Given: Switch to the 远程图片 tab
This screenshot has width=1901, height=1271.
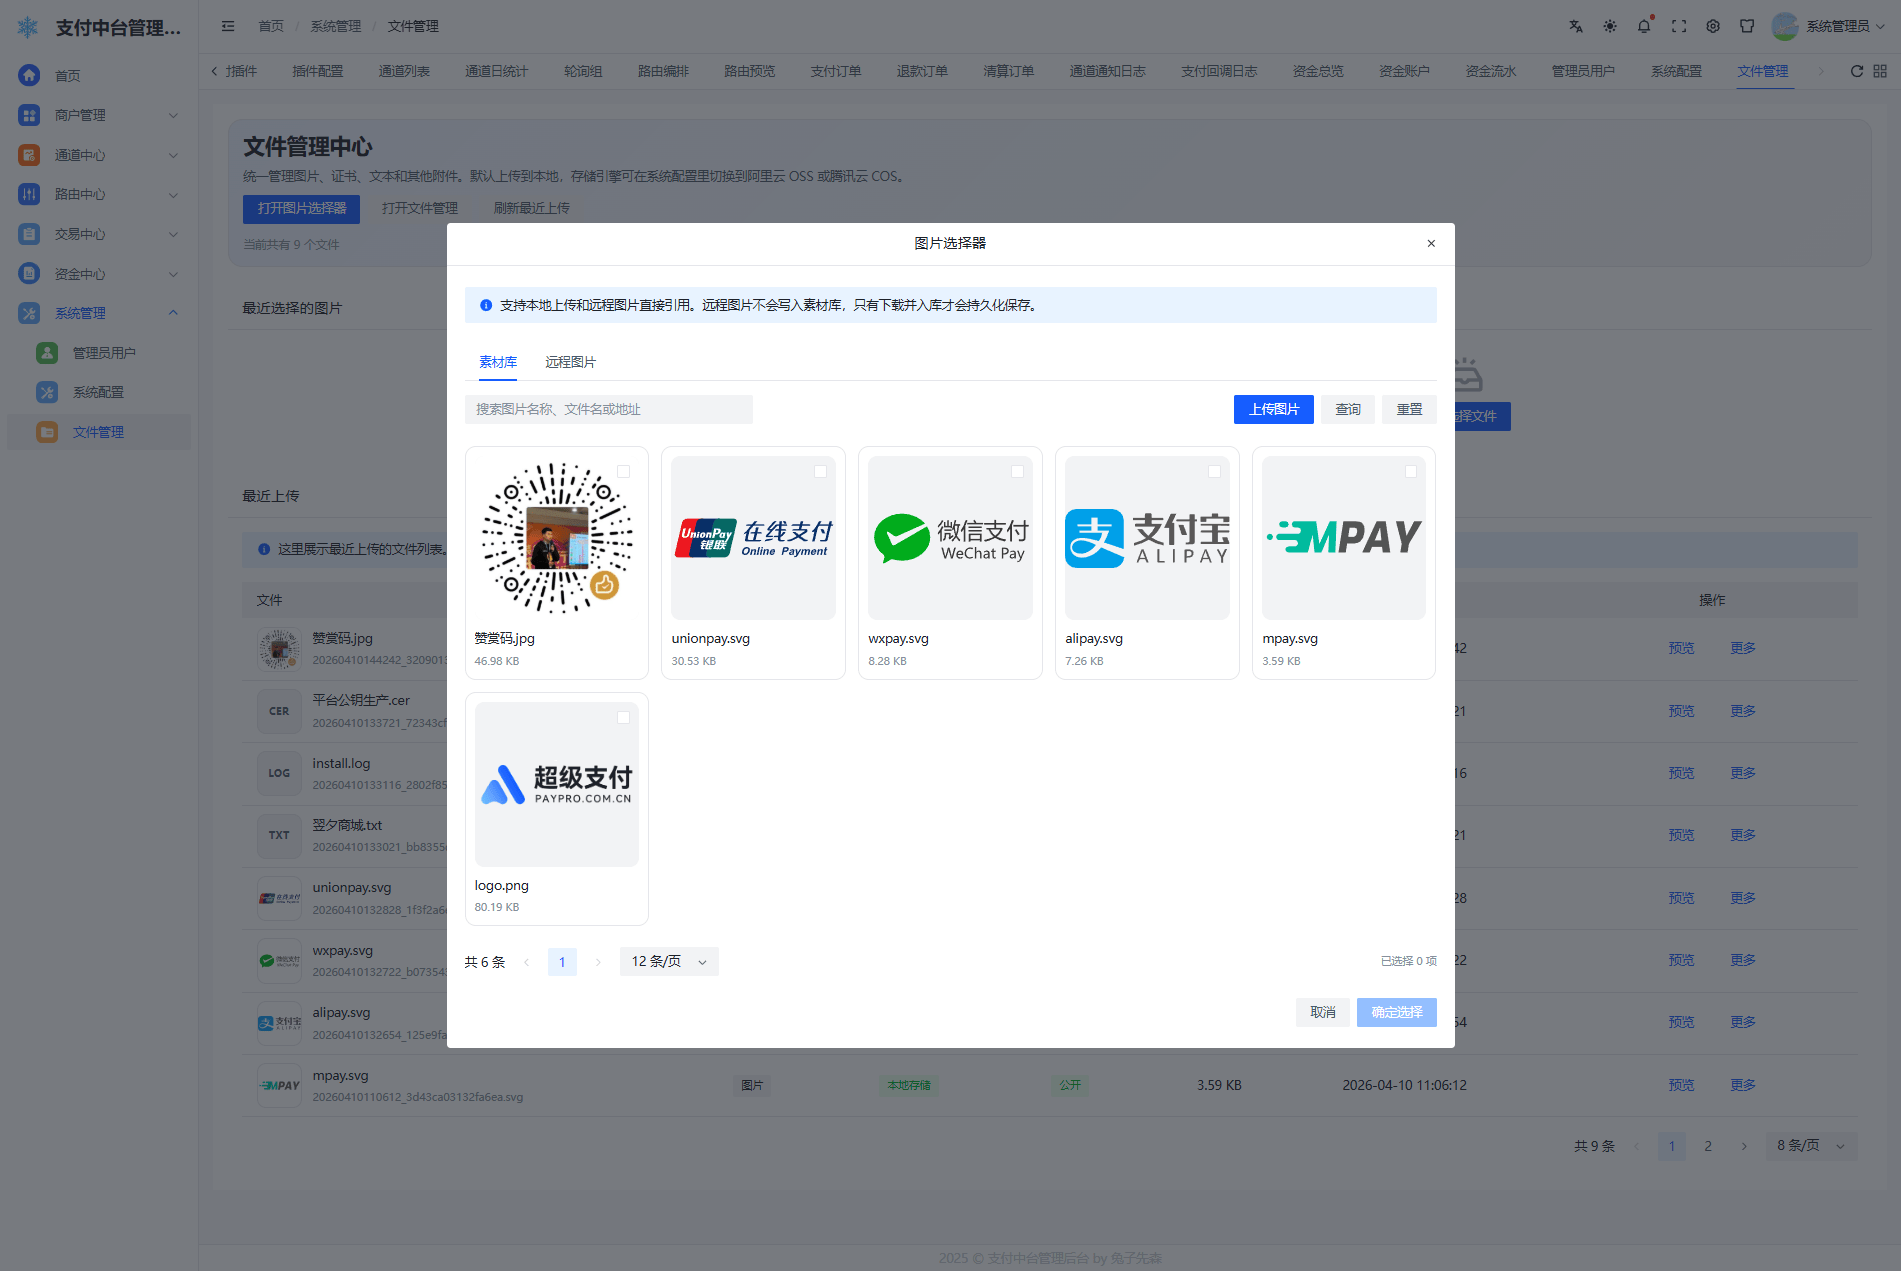Looking at the screenshot, I should 570,362.
